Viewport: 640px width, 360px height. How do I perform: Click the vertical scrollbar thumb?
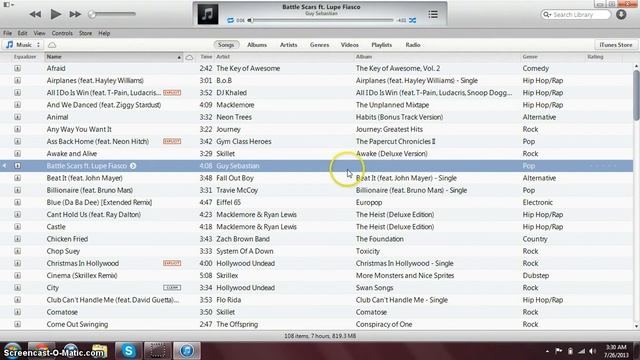(x=636, y=95)
